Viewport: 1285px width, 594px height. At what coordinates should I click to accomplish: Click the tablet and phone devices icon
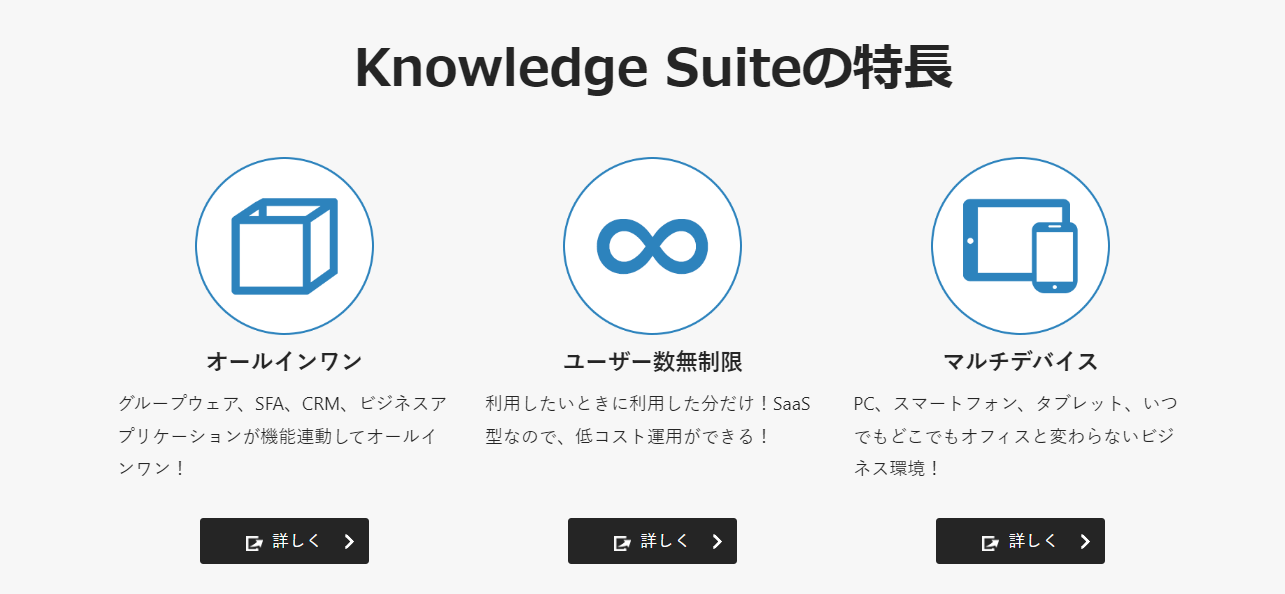click(x=1020, y=246)
